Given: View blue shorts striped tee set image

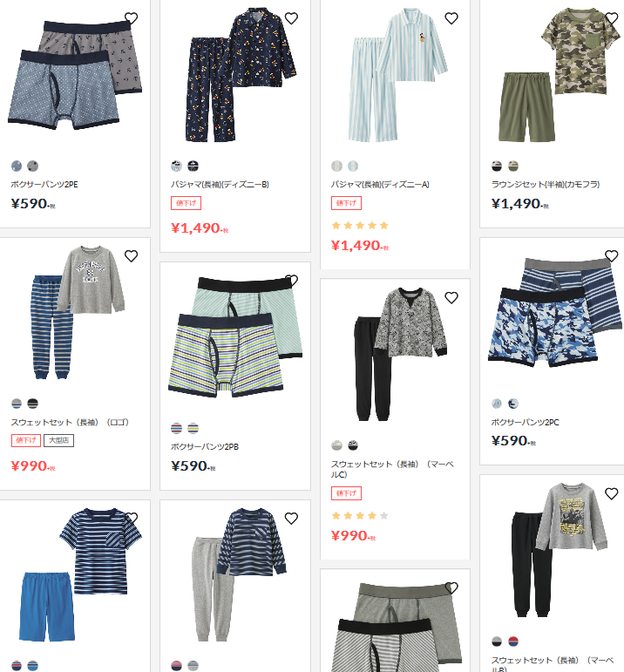Looking at the screenshot, I should tap(75, 574).
